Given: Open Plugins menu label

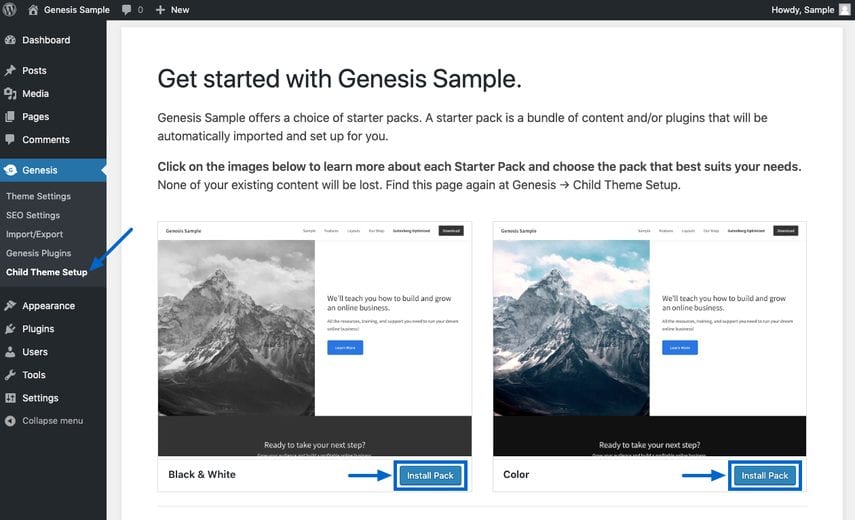Looking at the screenshot, I should [x=38, y=329].
